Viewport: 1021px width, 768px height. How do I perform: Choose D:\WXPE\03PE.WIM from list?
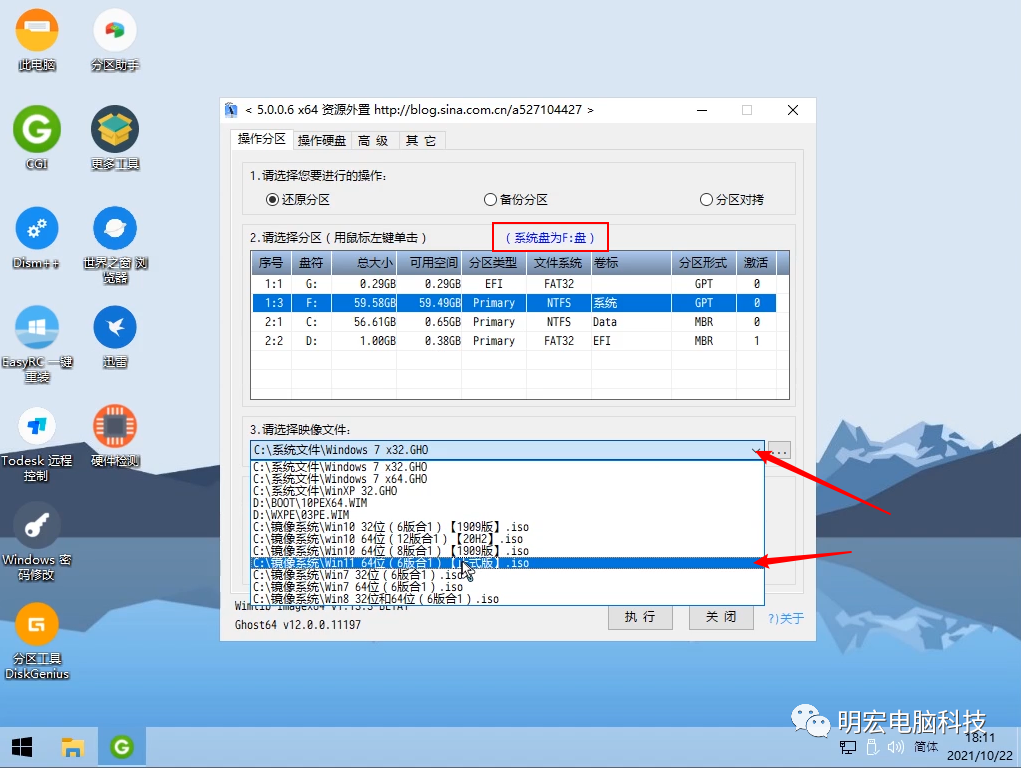click(x=507, y=515)
